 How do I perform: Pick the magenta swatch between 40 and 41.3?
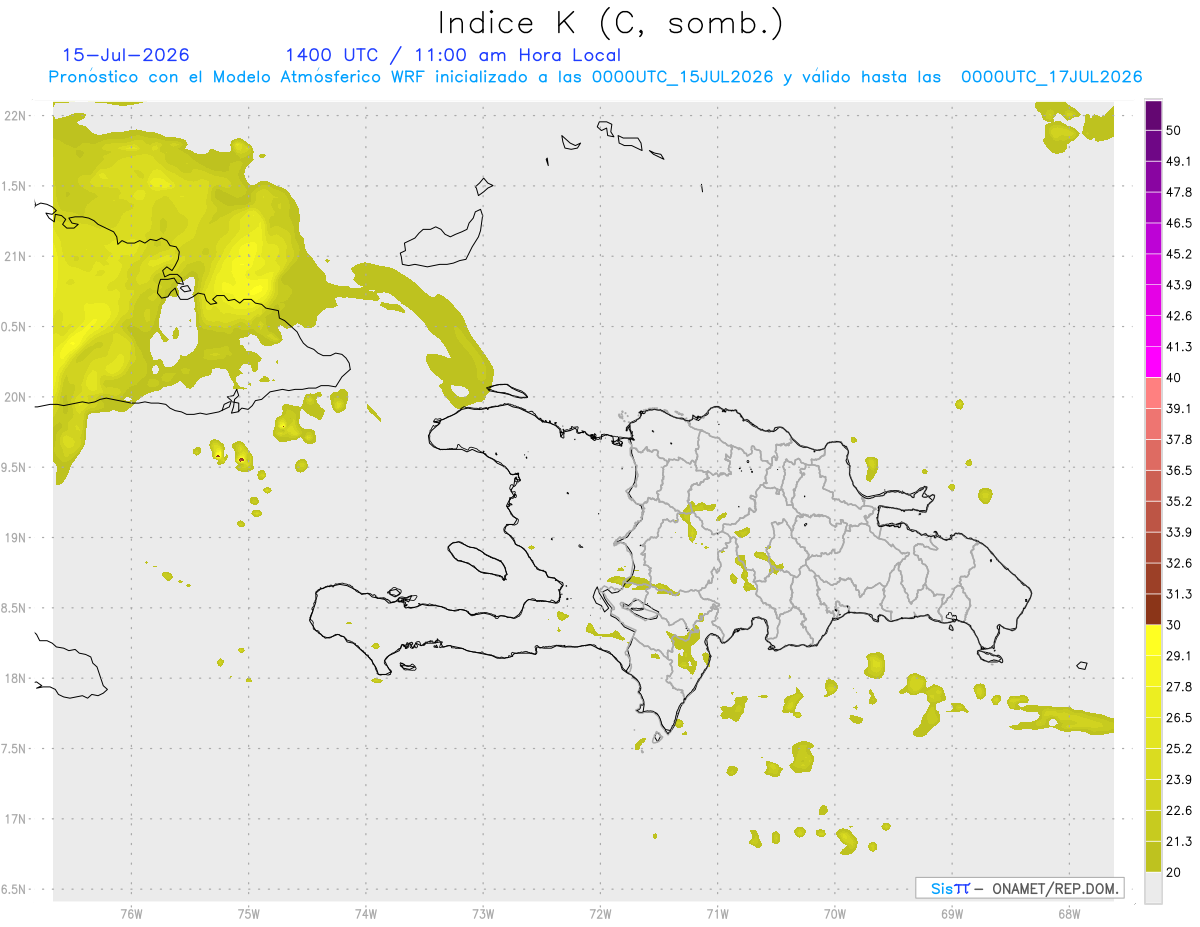tap(1153, 361)
